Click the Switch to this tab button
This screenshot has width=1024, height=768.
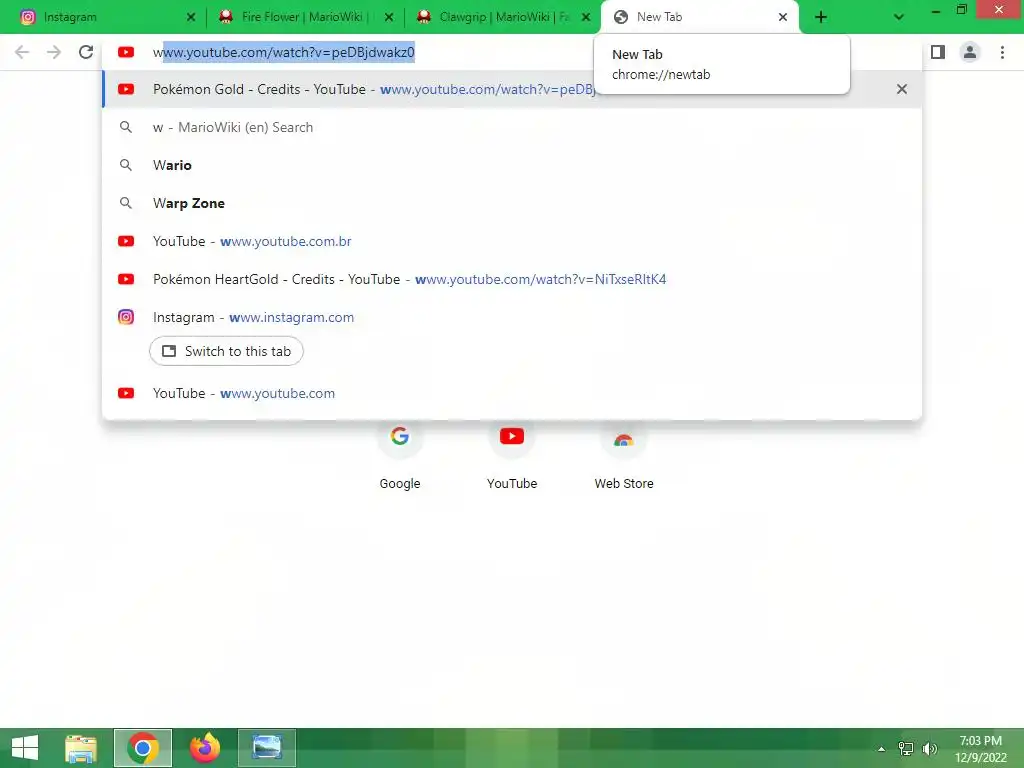(226, 351)
